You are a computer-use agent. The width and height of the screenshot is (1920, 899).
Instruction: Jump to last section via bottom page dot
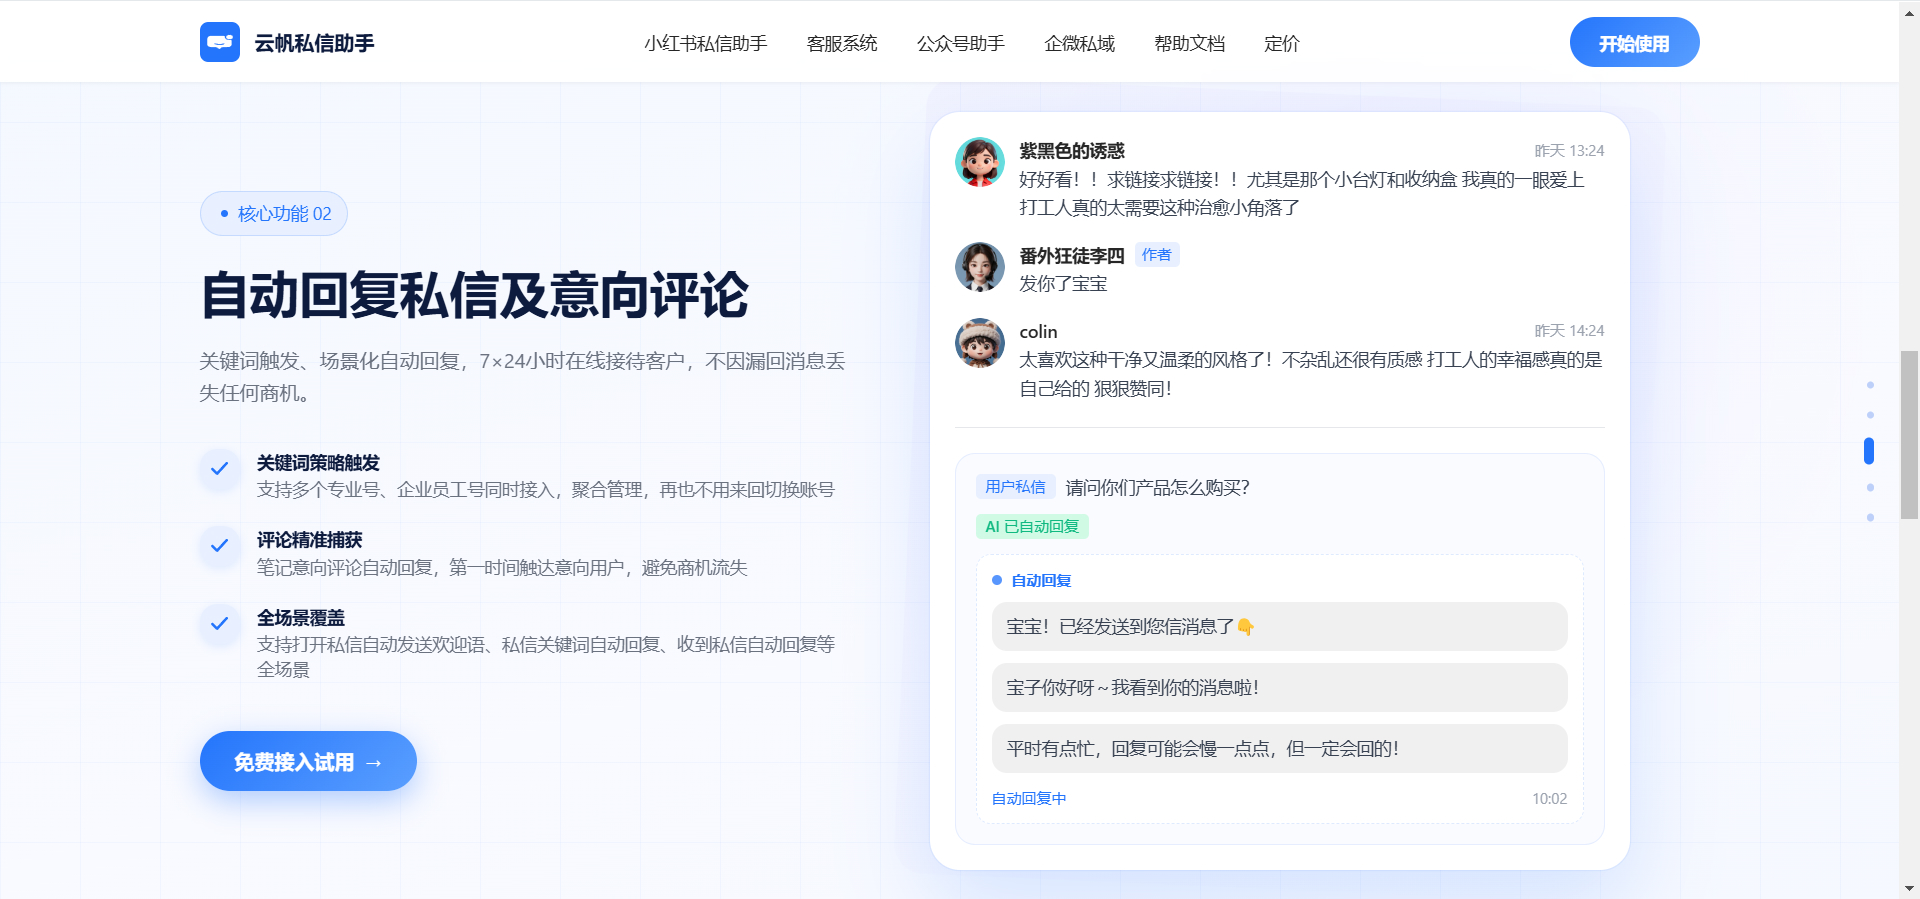pyautogui.click(x=1869, y=517)
